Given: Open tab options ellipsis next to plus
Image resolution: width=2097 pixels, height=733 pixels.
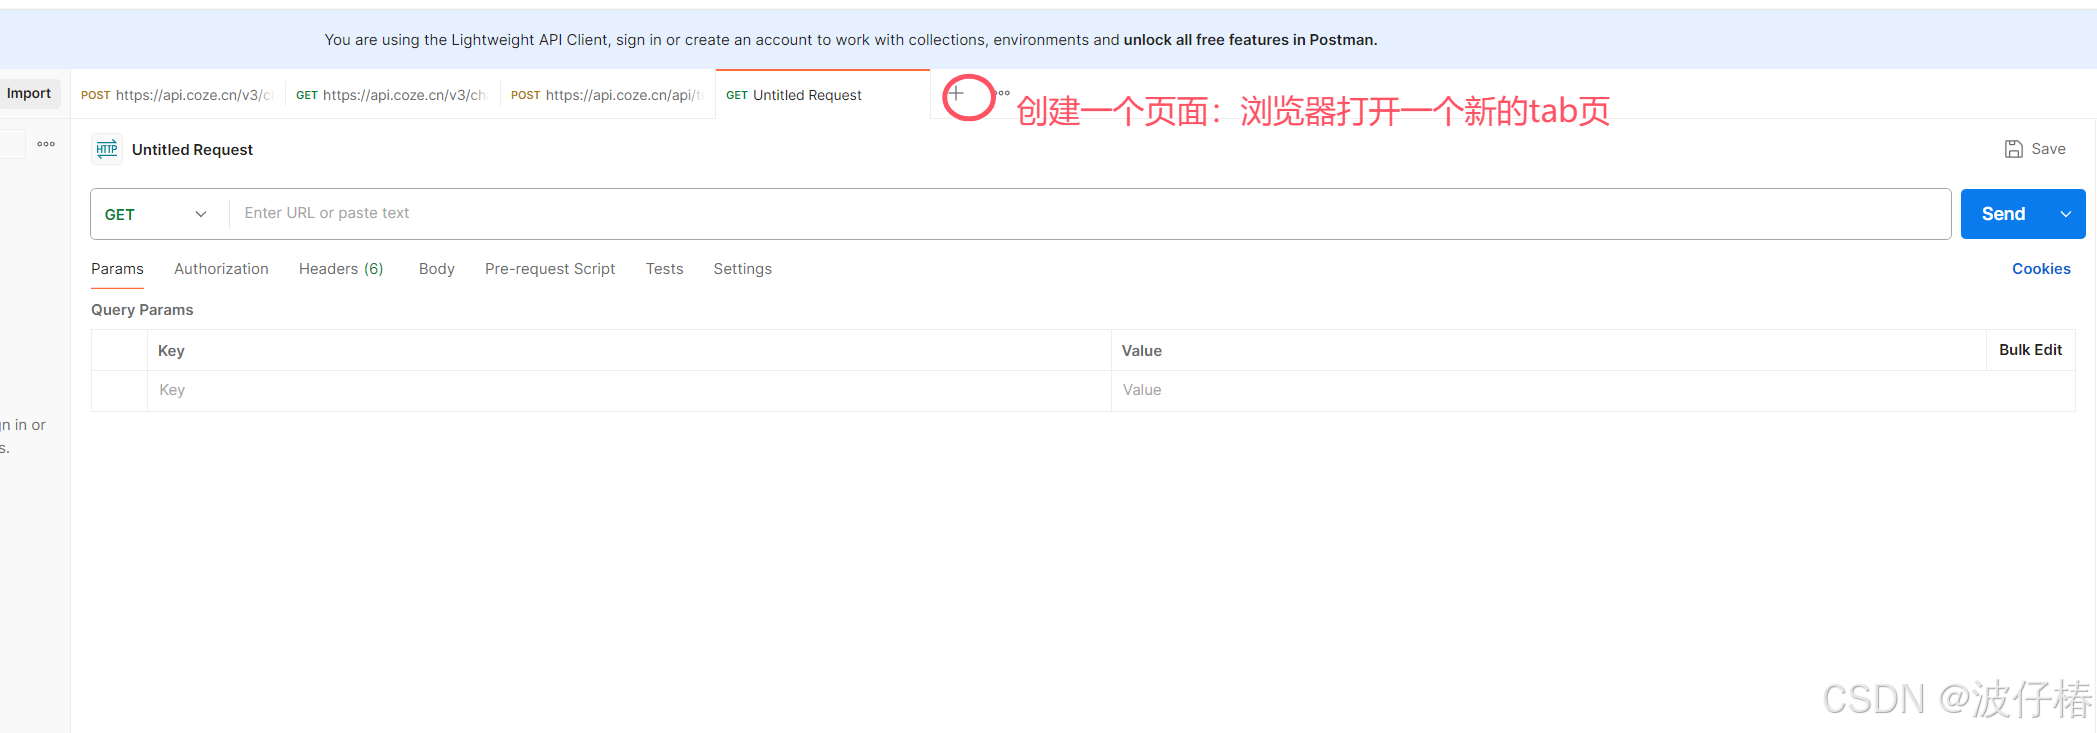Looking at the screenshot, I should coord(1003,93).
